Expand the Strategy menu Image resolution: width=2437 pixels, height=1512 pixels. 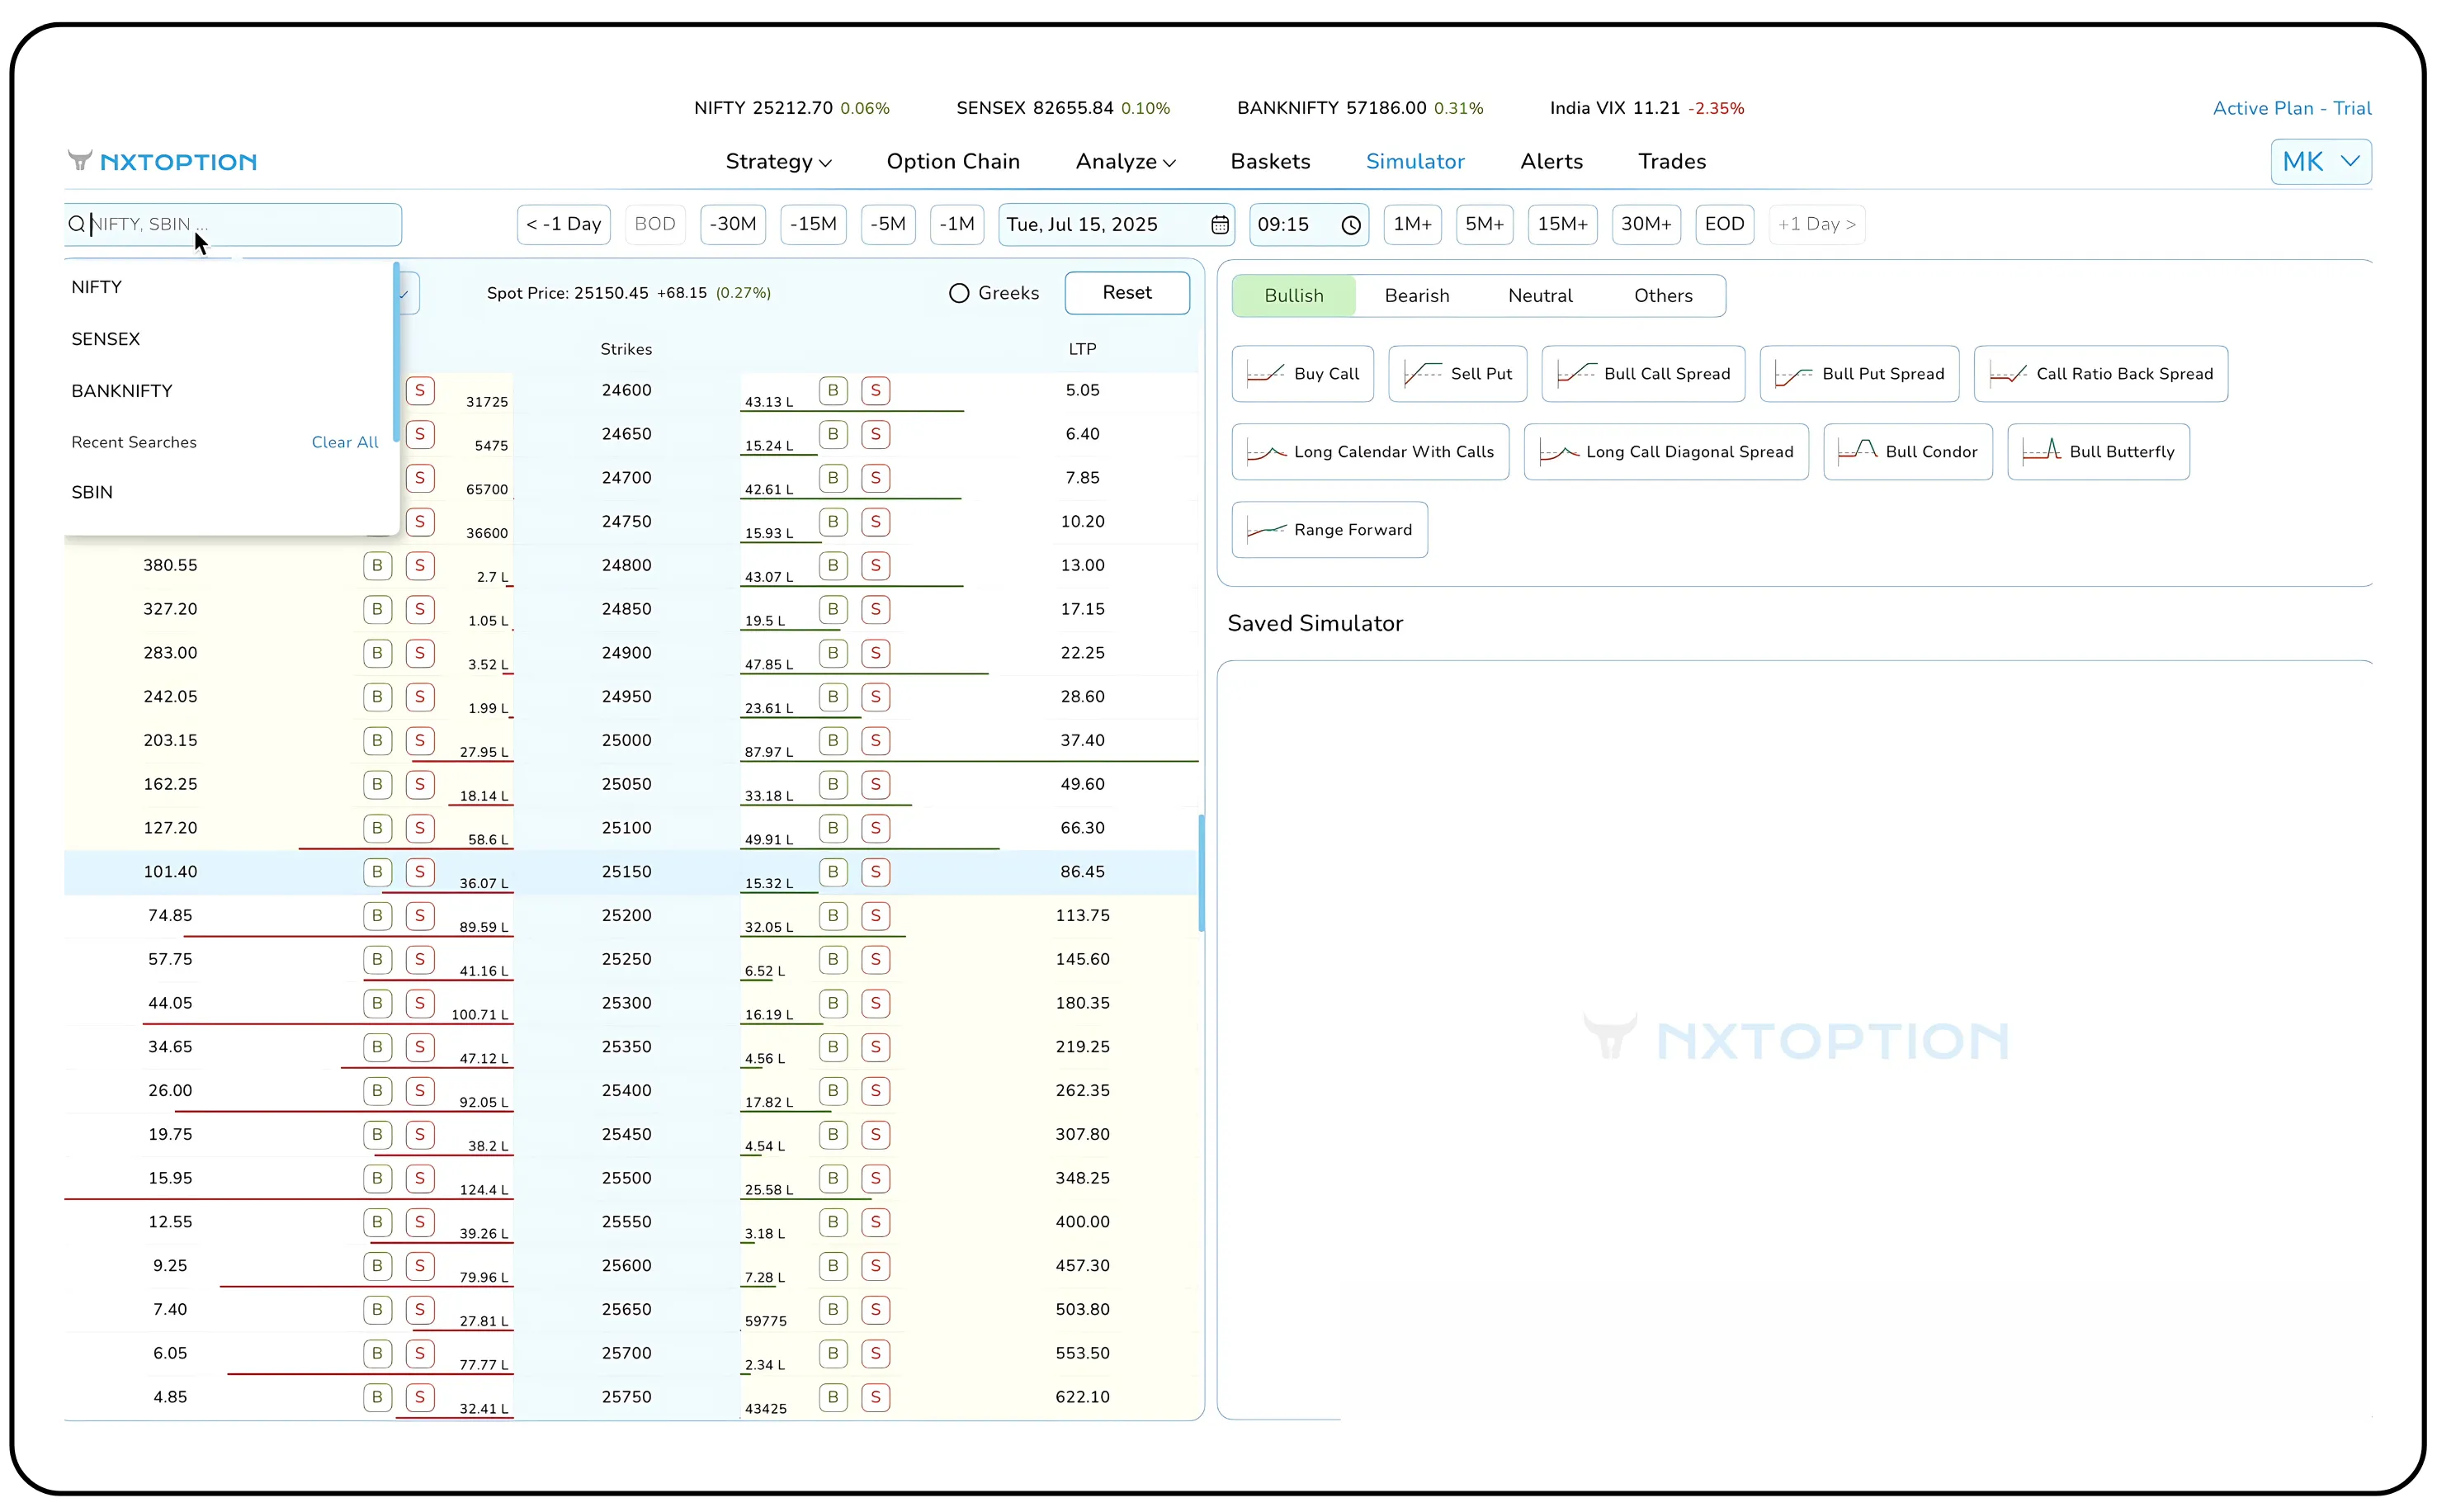click(778, 161)
